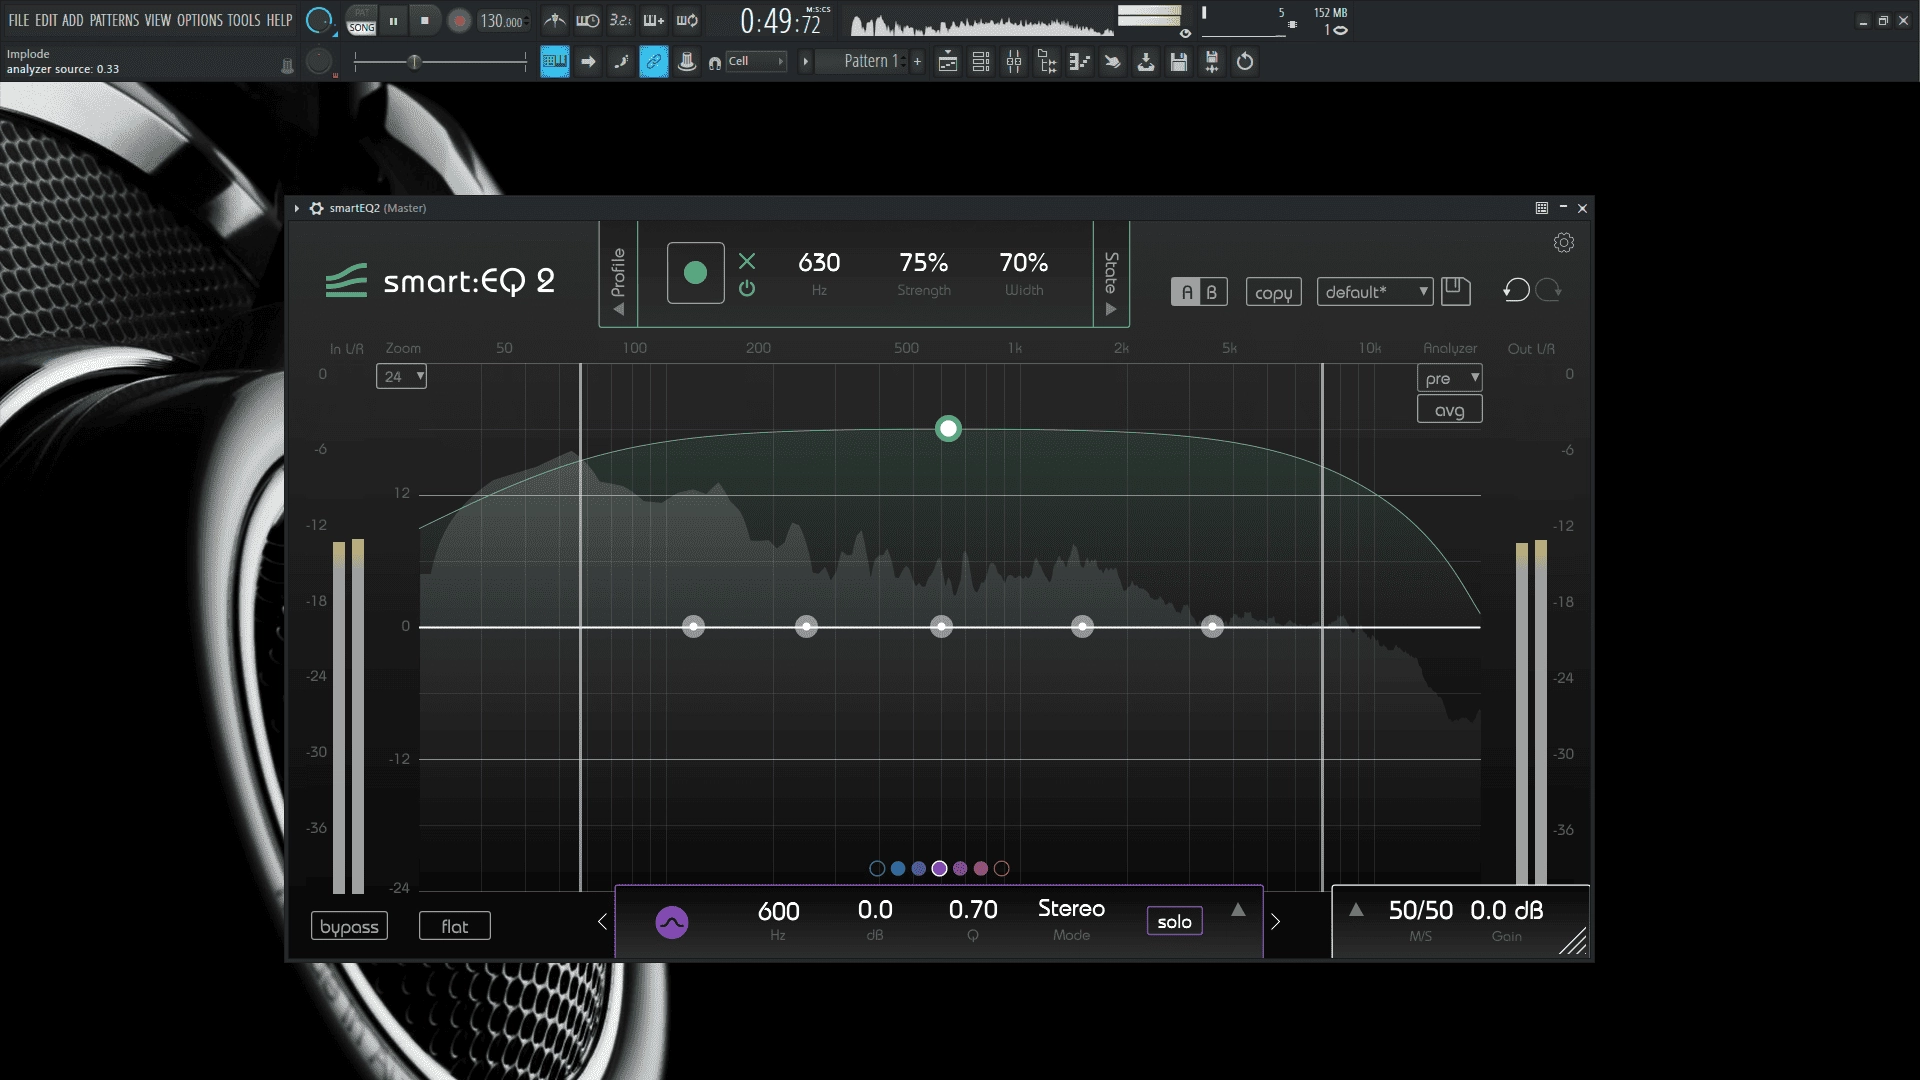This screenshot has width=1920, height=1080.
Task: Open the channel rack icon
Action: click(981, 62)
